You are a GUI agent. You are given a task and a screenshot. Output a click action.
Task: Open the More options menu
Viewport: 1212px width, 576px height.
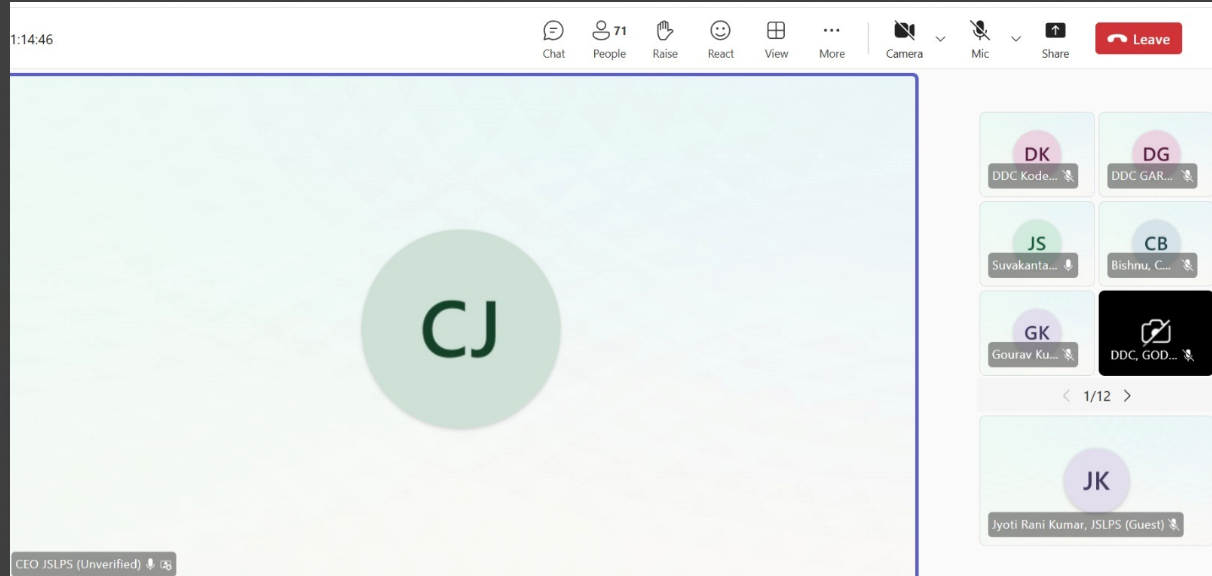coord(832,39)
